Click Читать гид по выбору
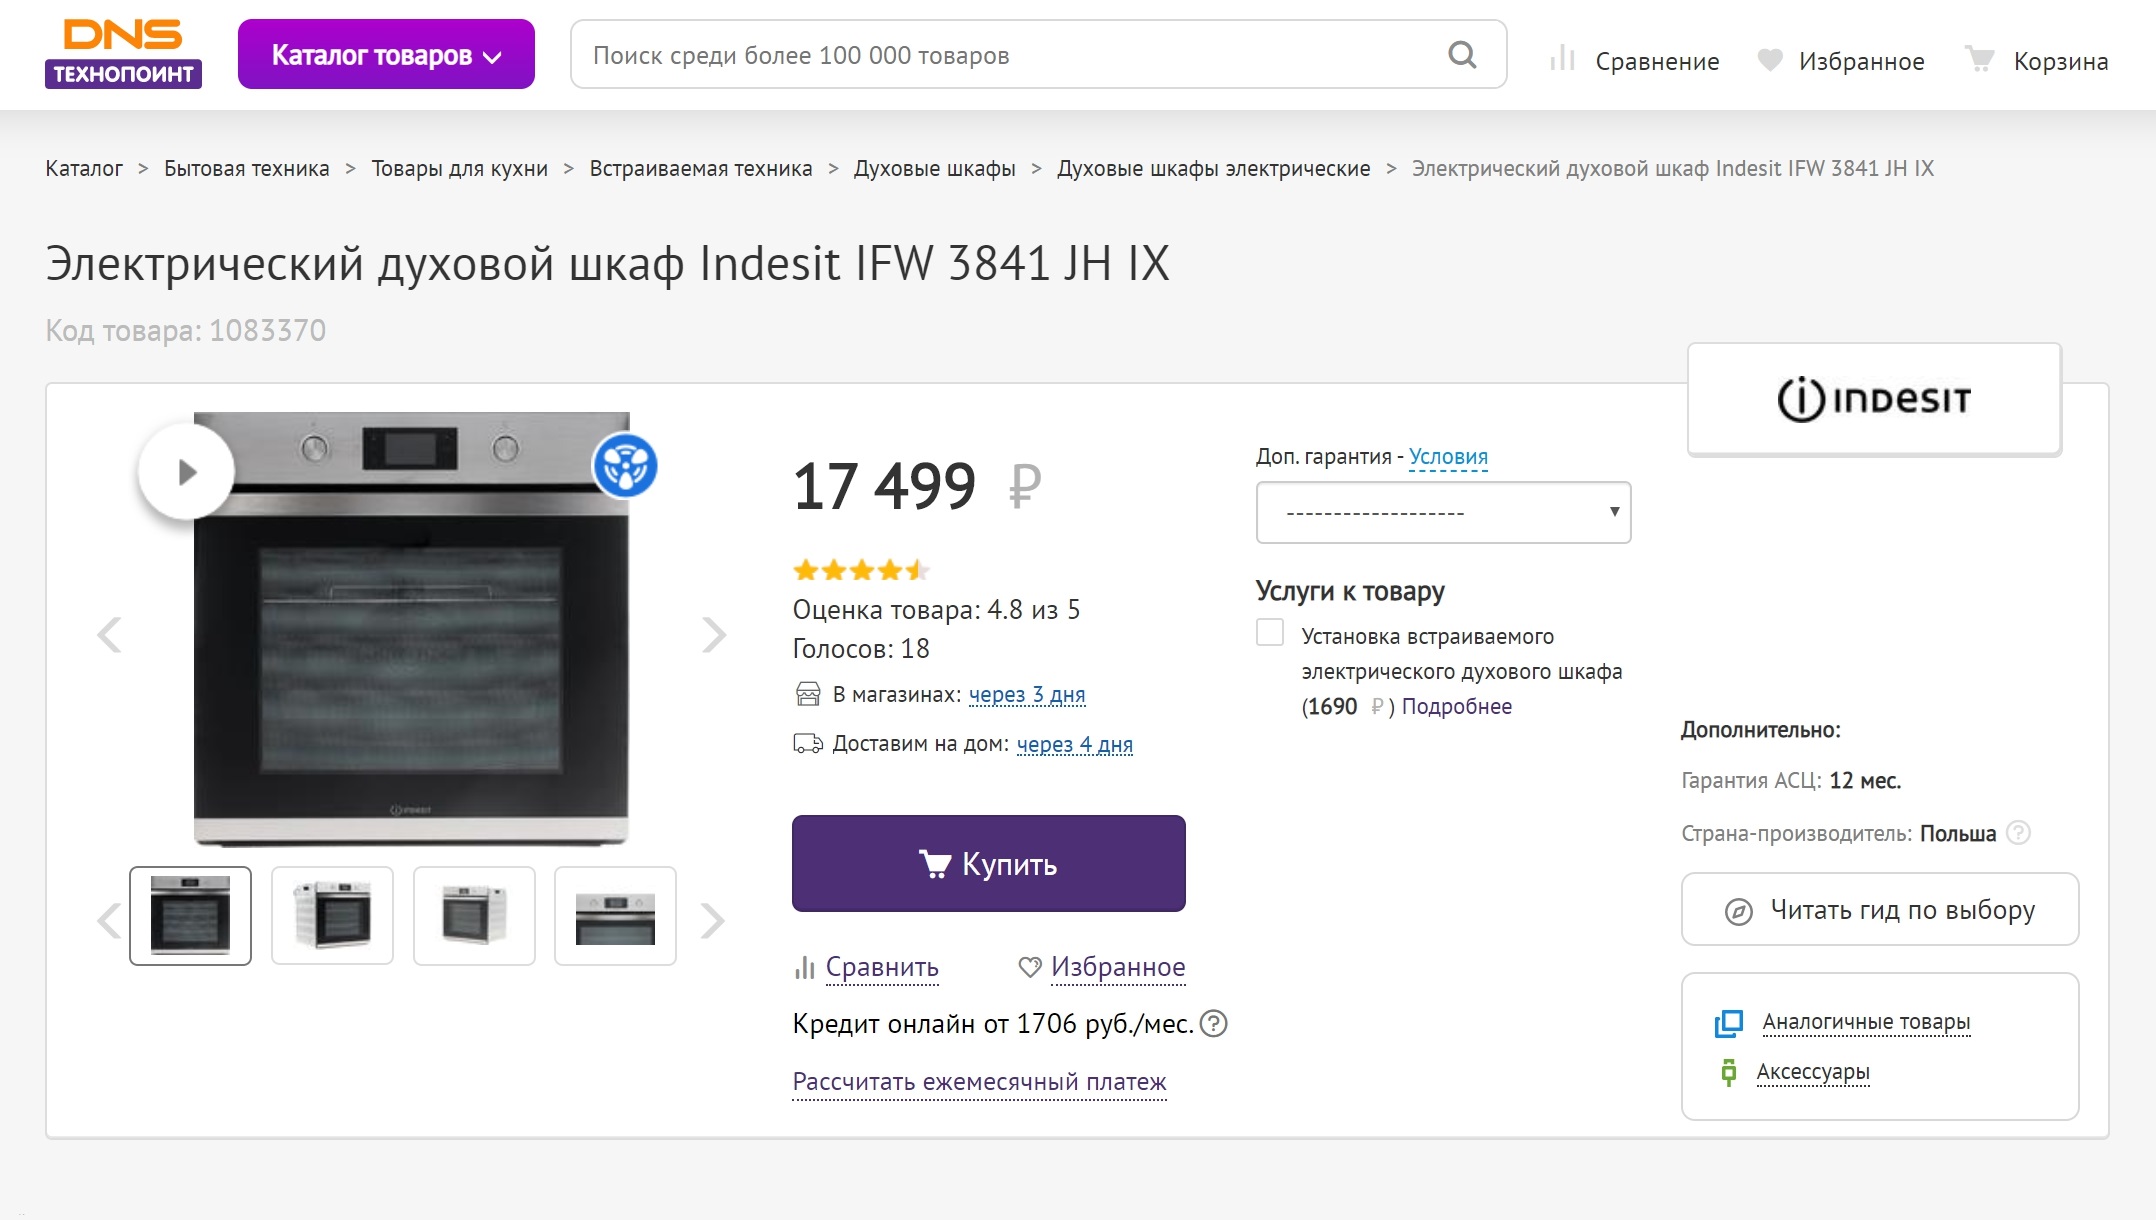 1880,909
